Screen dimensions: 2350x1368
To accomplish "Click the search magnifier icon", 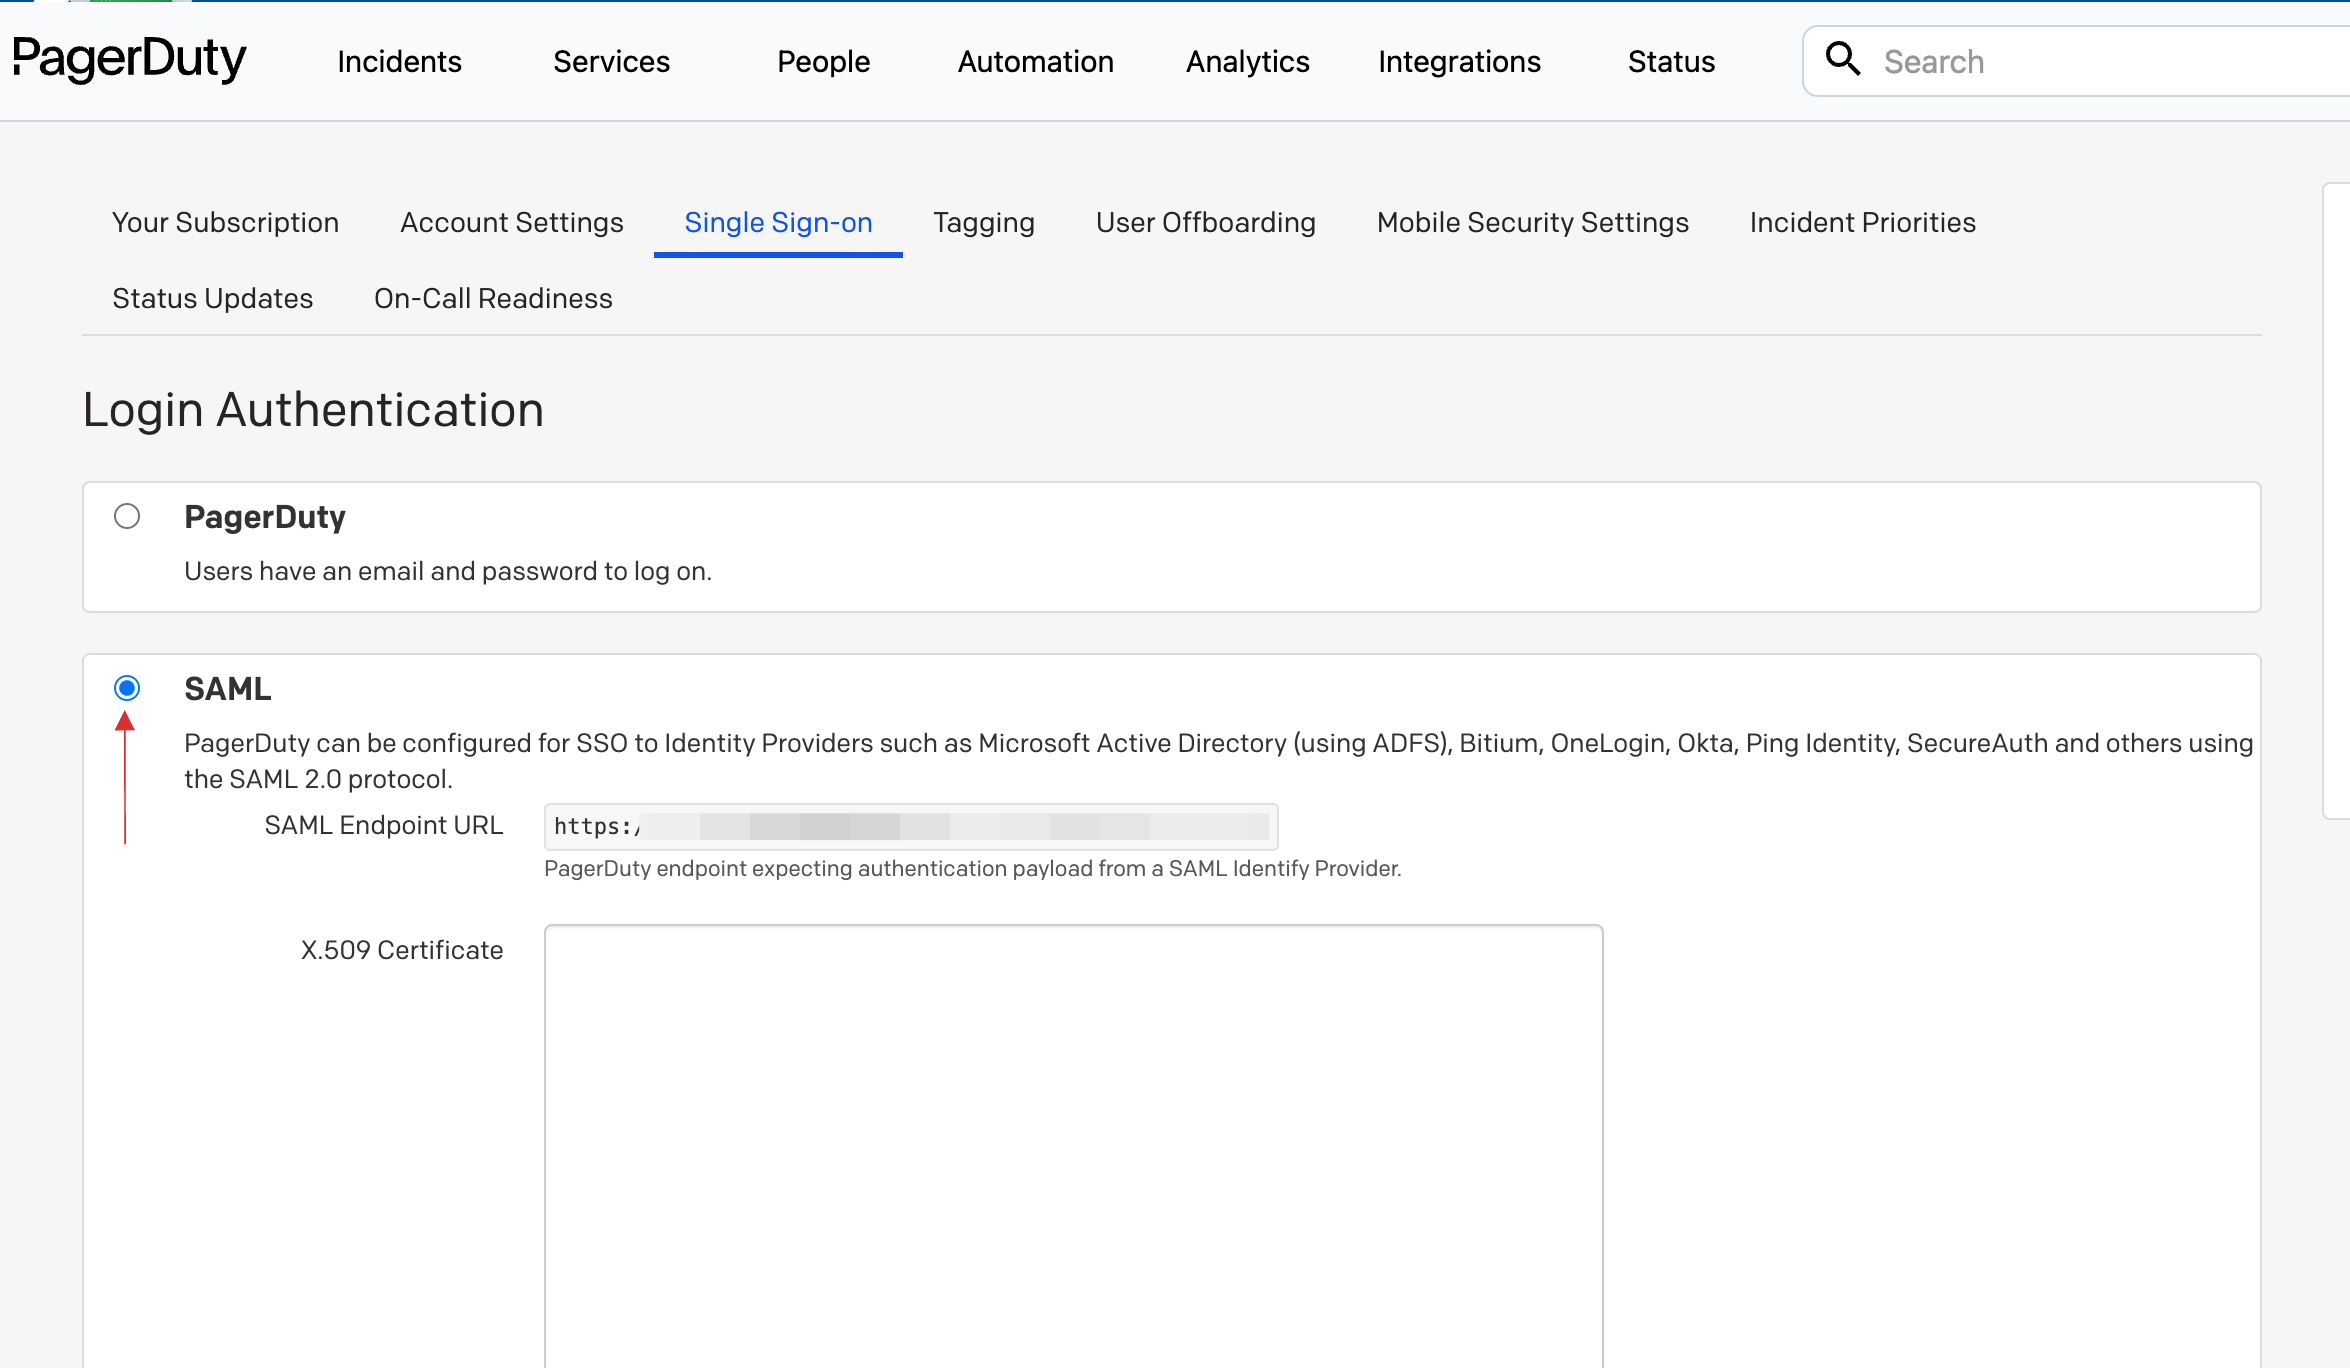I will (1842, 59).
